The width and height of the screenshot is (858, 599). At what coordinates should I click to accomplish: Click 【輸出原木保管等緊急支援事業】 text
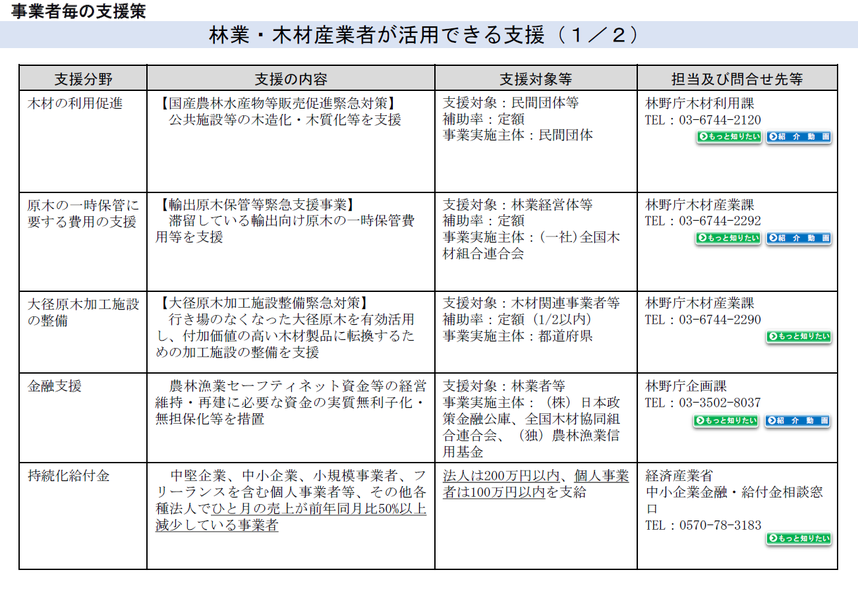(257, 205)
